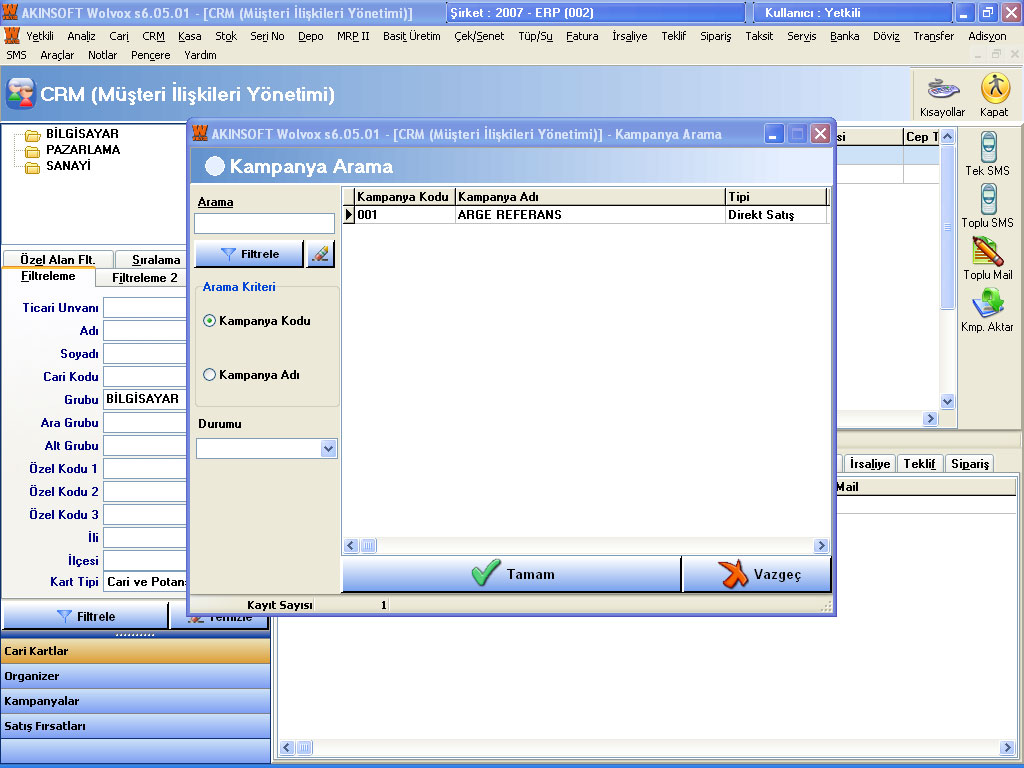The height and width of the screenshot is (768, 1024).
Task: Click the bottom panel right scroll arrow
Action: point(1007,747)
